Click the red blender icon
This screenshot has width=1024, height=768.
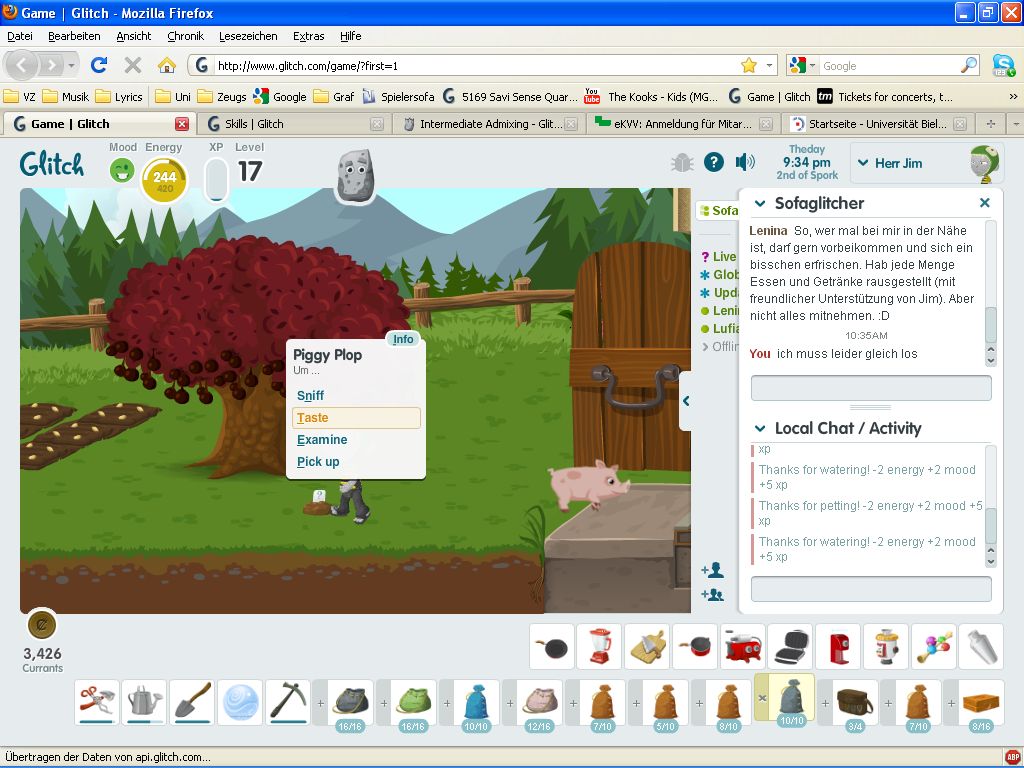(599, 647)
